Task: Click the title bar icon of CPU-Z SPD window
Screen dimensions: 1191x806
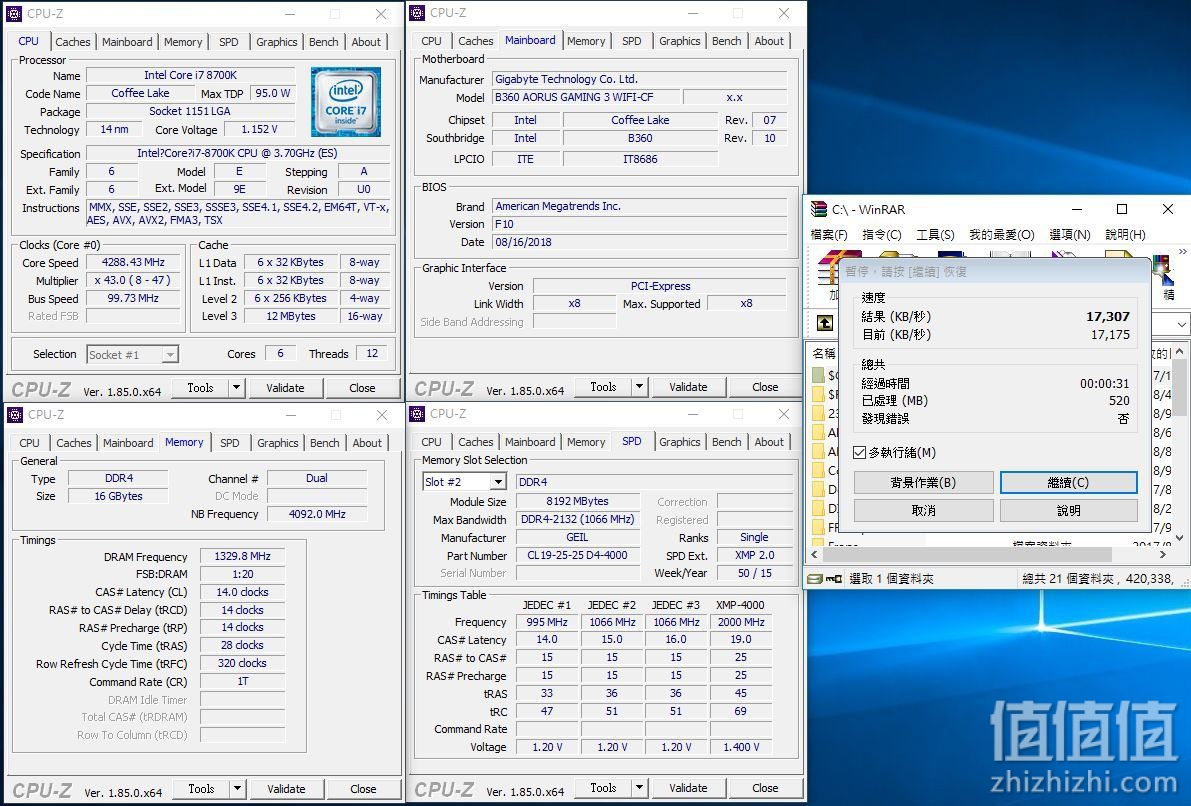Action: click(416, 414)
